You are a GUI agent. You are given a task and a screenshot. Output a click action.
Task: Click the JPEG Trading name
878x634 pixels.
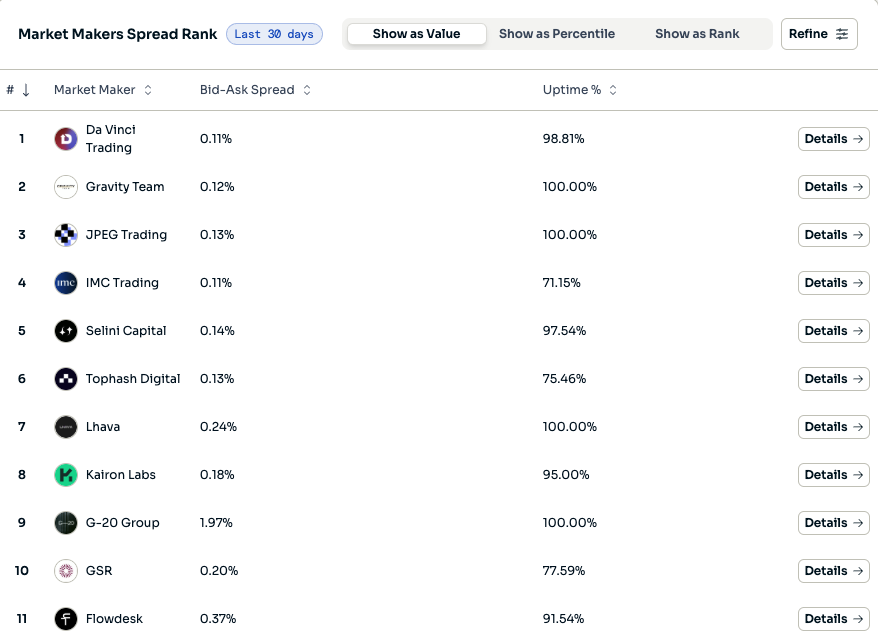tap(126, 235)
